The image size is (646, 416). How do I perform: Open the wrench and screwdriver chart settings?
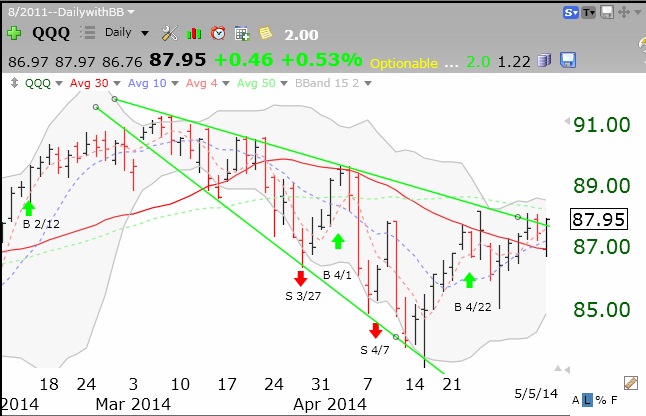pos(169,33)
